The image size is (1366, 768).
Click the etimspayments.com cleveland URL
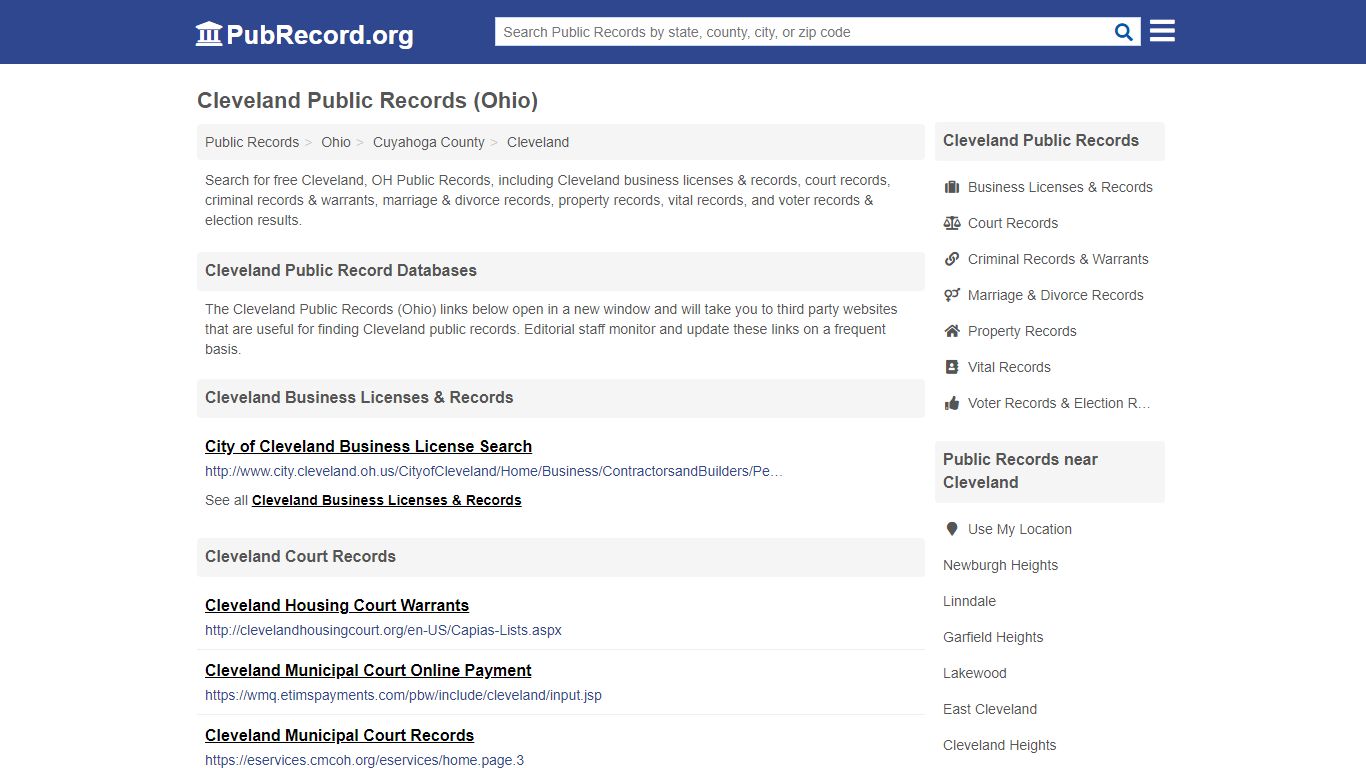point(403,695)
